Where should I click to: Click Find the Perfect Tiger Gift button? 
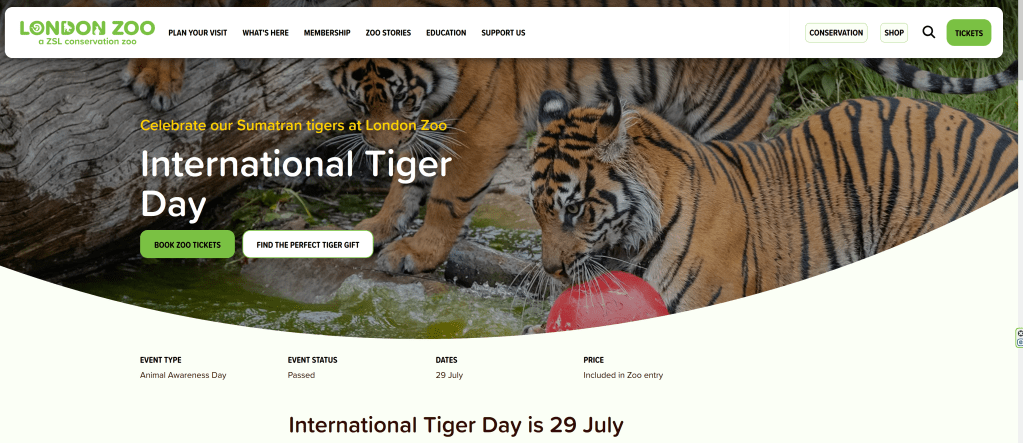point(308,244)
